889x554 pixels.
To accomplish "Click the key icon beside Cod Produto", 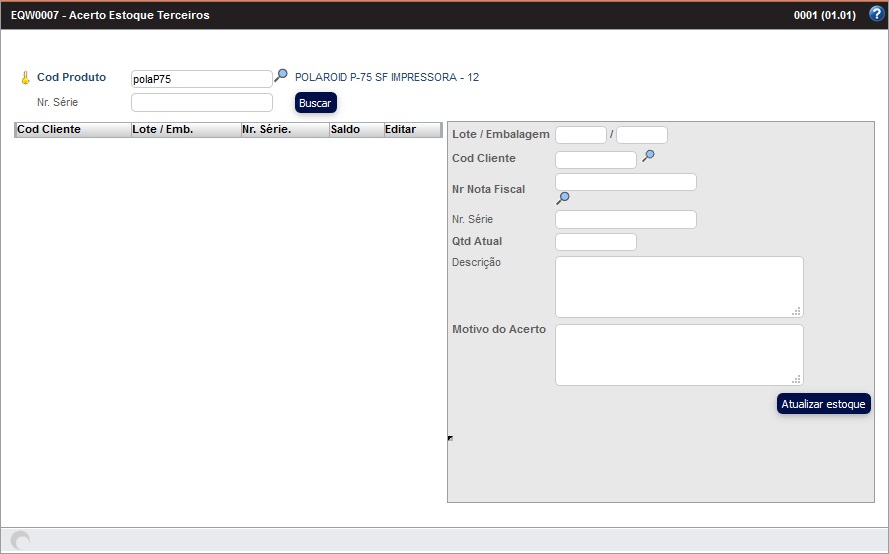I will 25,78.
